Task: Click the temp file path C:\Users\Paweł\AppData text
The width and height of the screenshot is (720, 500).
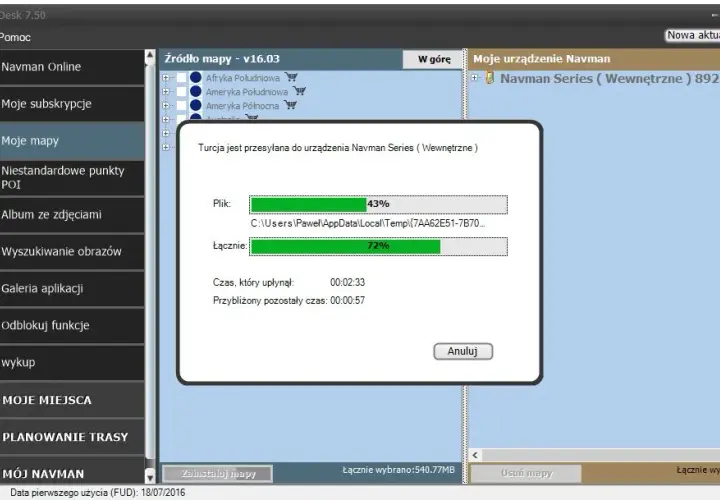Action: coord(367,224)
